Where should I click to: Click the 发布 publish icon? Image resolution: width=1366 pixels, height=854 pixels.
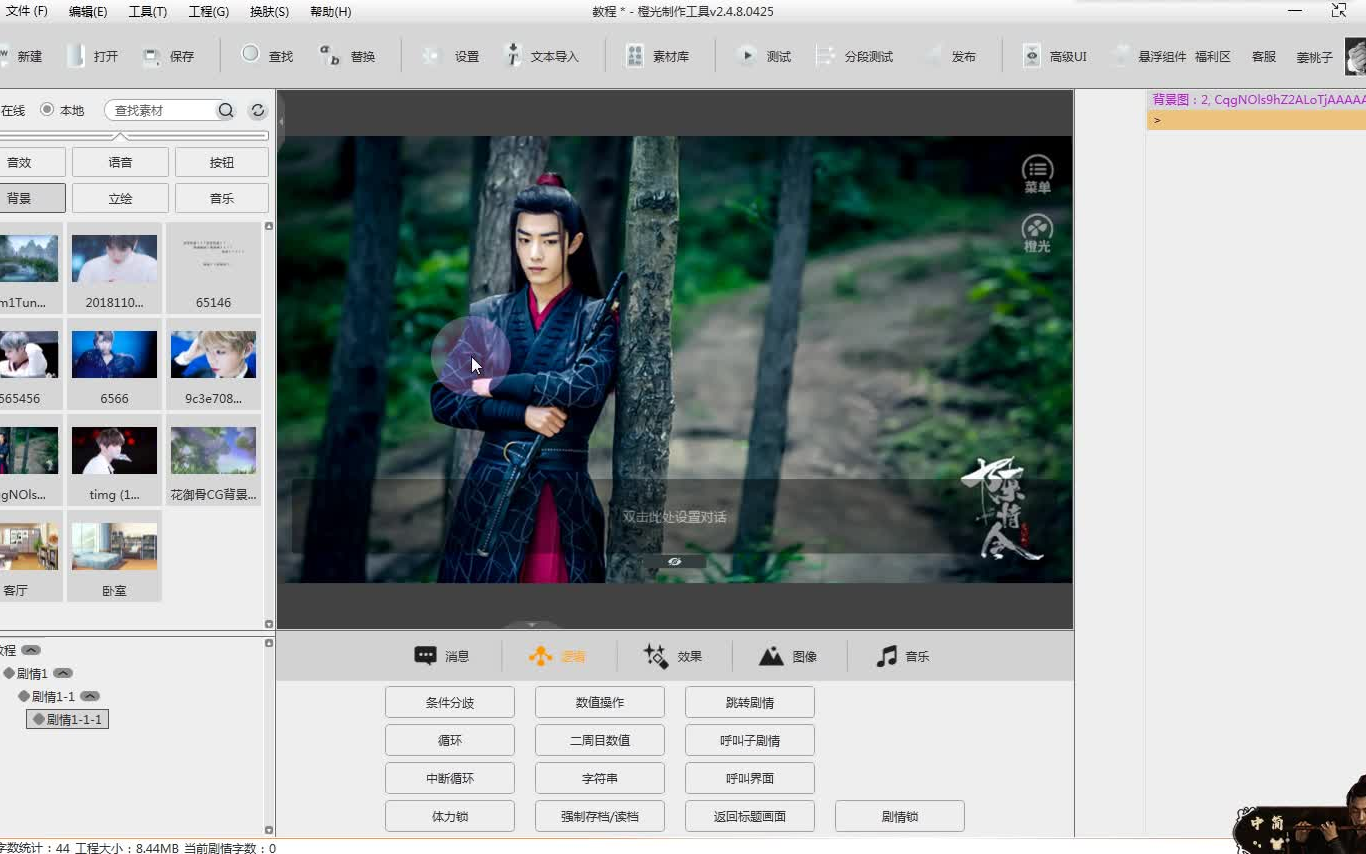[x=932, y=56]
